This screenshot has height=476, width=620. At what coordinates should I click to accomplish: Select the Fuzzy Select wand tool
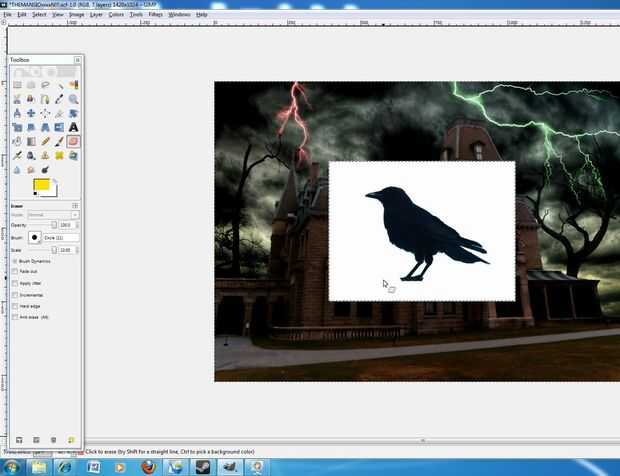59,85
